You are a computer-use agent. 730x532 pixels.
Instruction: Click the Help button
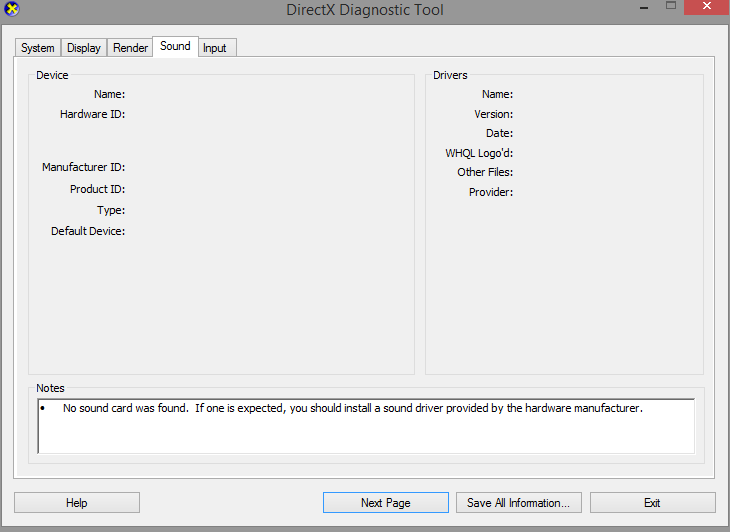point(77,503)
